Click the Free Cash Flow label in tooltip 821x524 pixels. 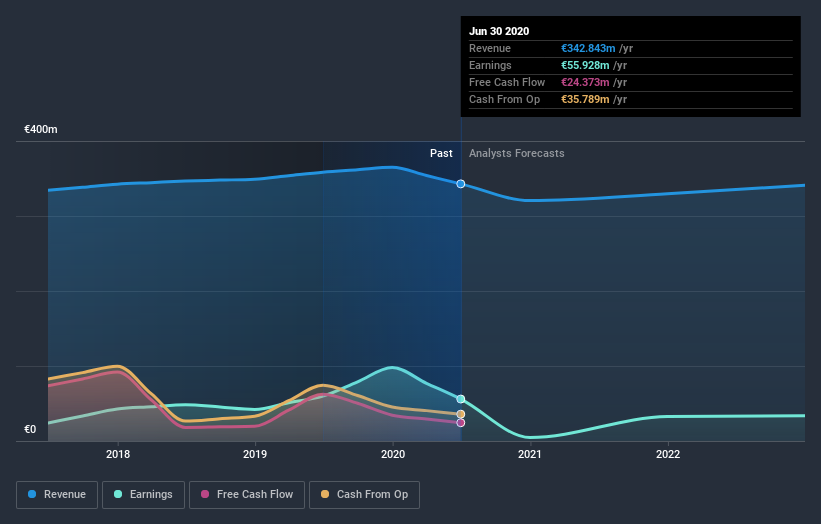click(507, 82)
